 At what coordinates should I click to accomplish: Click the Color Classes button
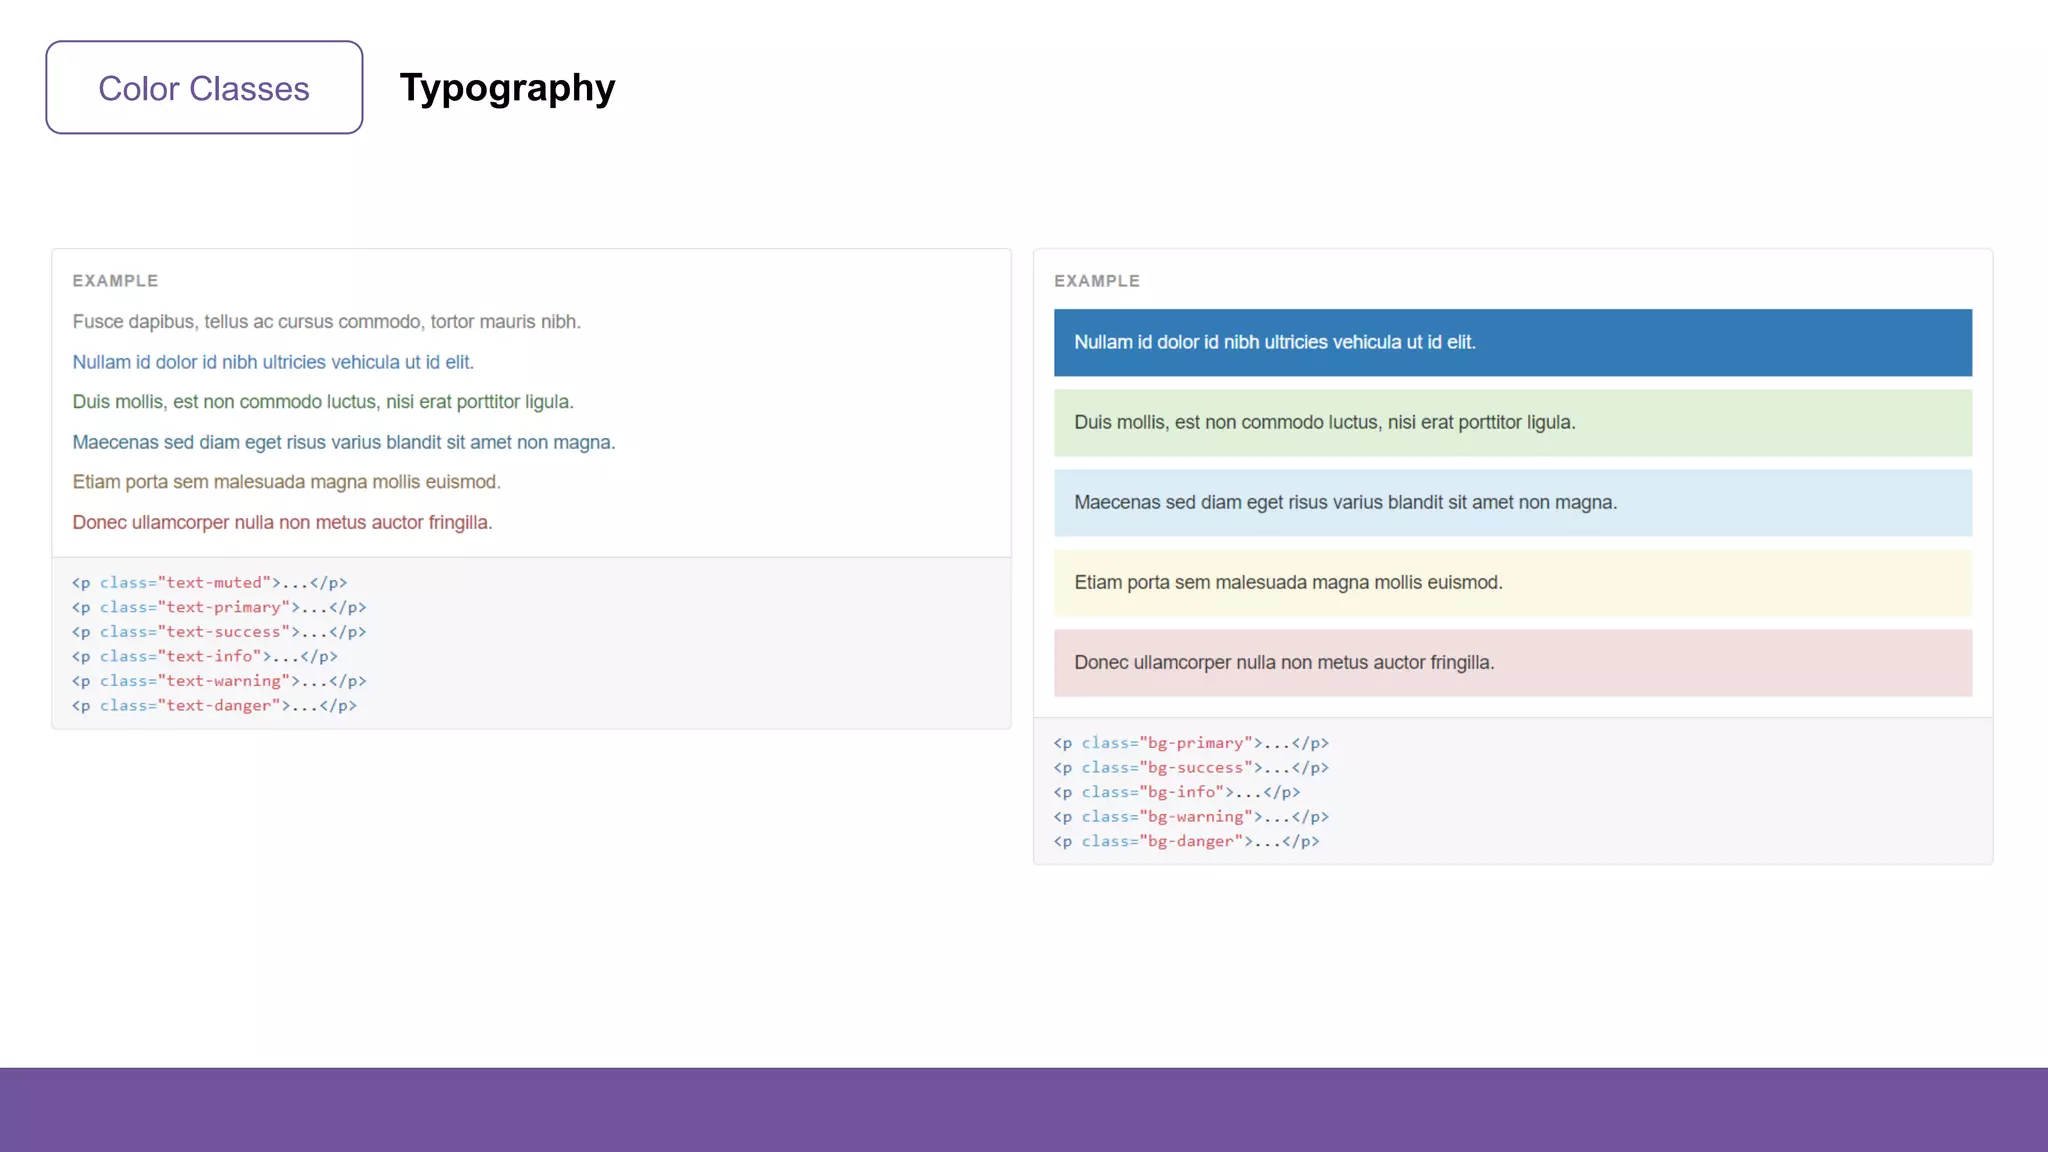pyautogui.click(x=204, y=88)
